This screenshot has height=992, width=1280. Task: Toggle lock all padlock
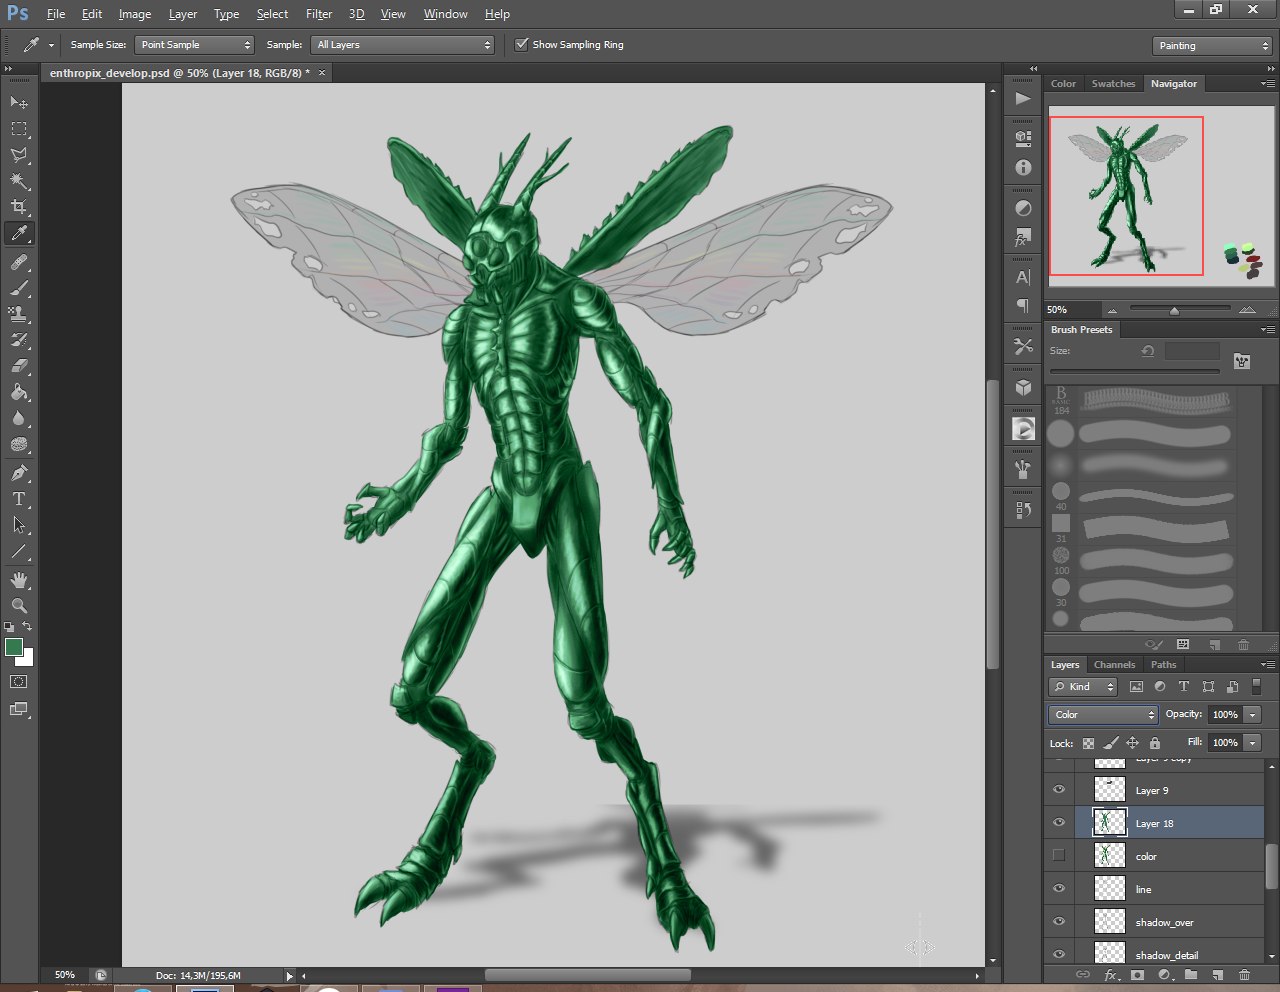click(1155, 743)
